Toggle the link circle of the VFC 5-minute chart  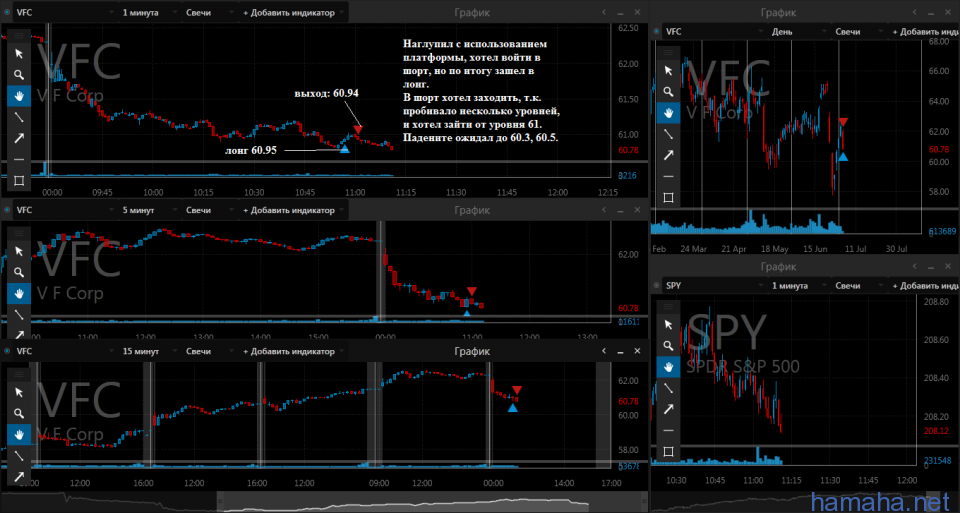pos(7,210)
